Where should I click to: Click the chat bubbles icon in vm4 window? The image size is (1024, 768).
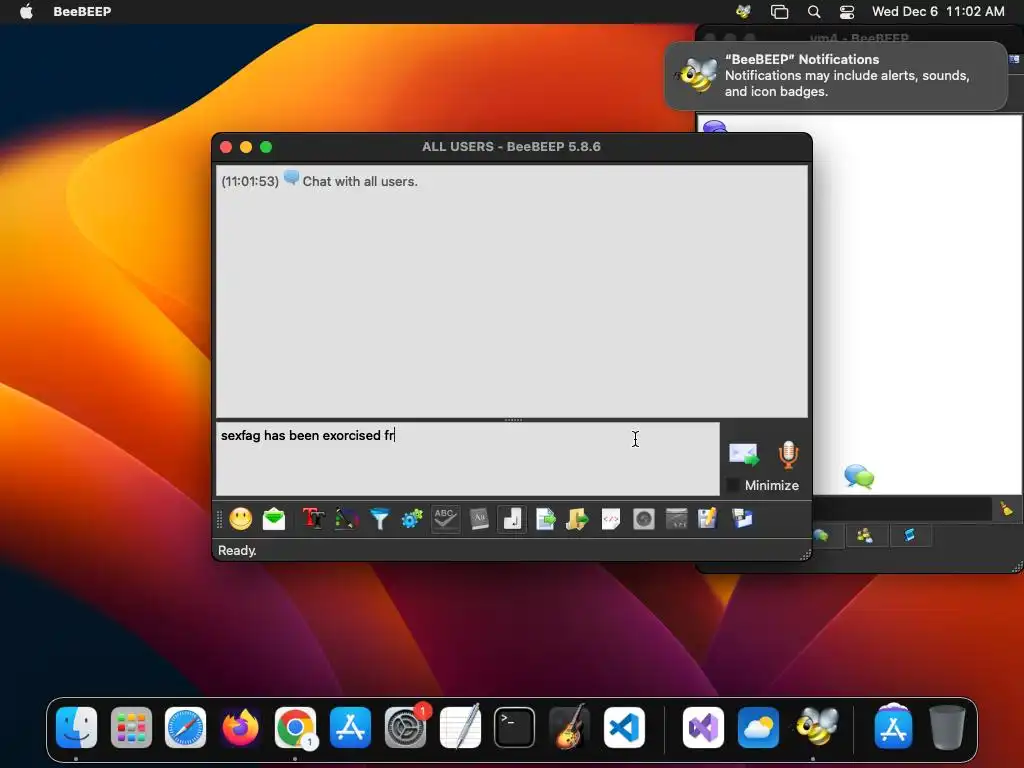[859, 477]
